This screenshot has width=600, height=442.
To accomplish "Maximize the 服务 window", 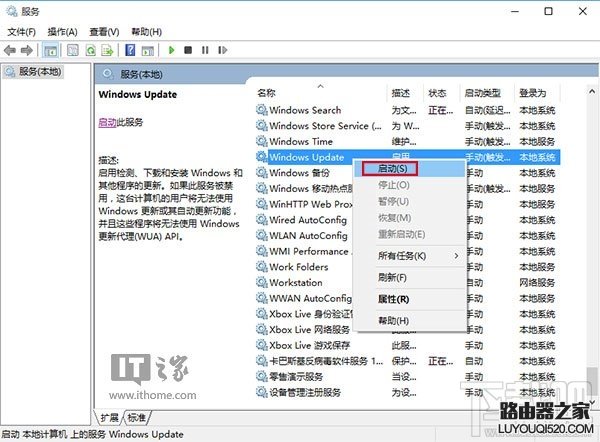I will (548, 11).
